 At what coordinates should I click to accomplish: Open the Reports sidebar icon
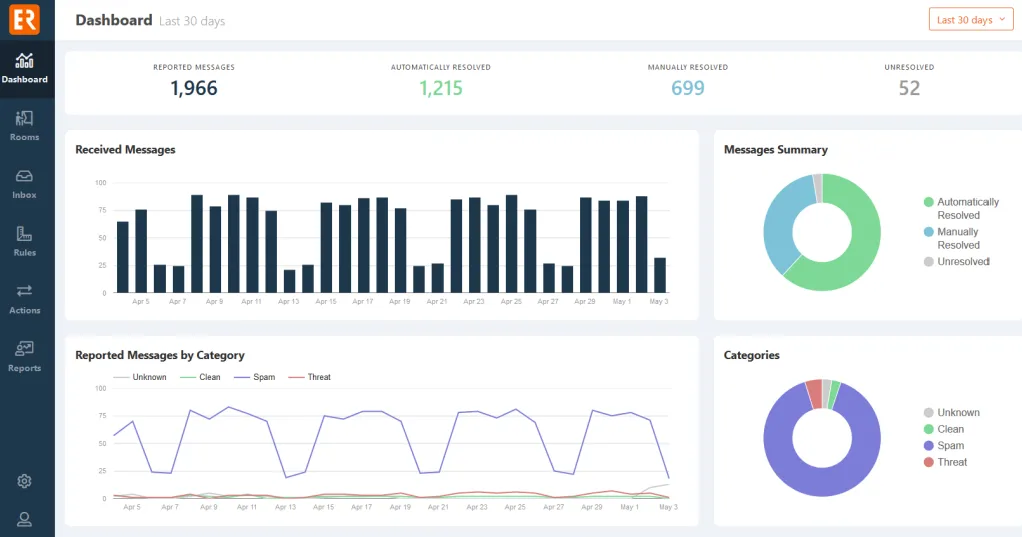click(25, 356)
